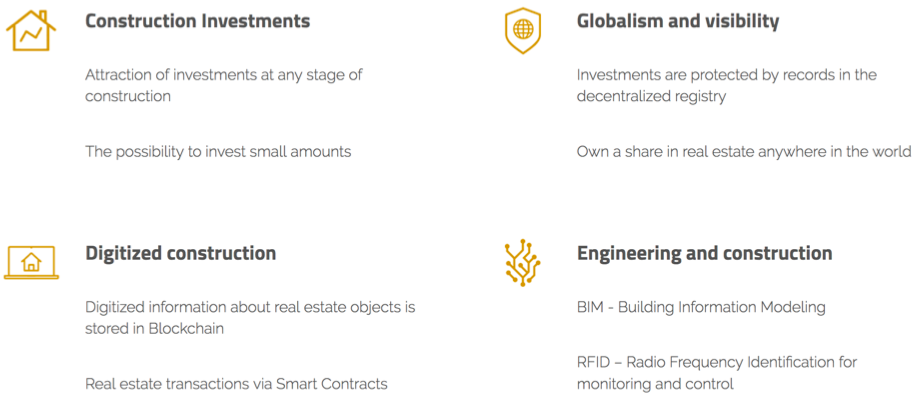Click the circuit tree icon

pos(522,262)
